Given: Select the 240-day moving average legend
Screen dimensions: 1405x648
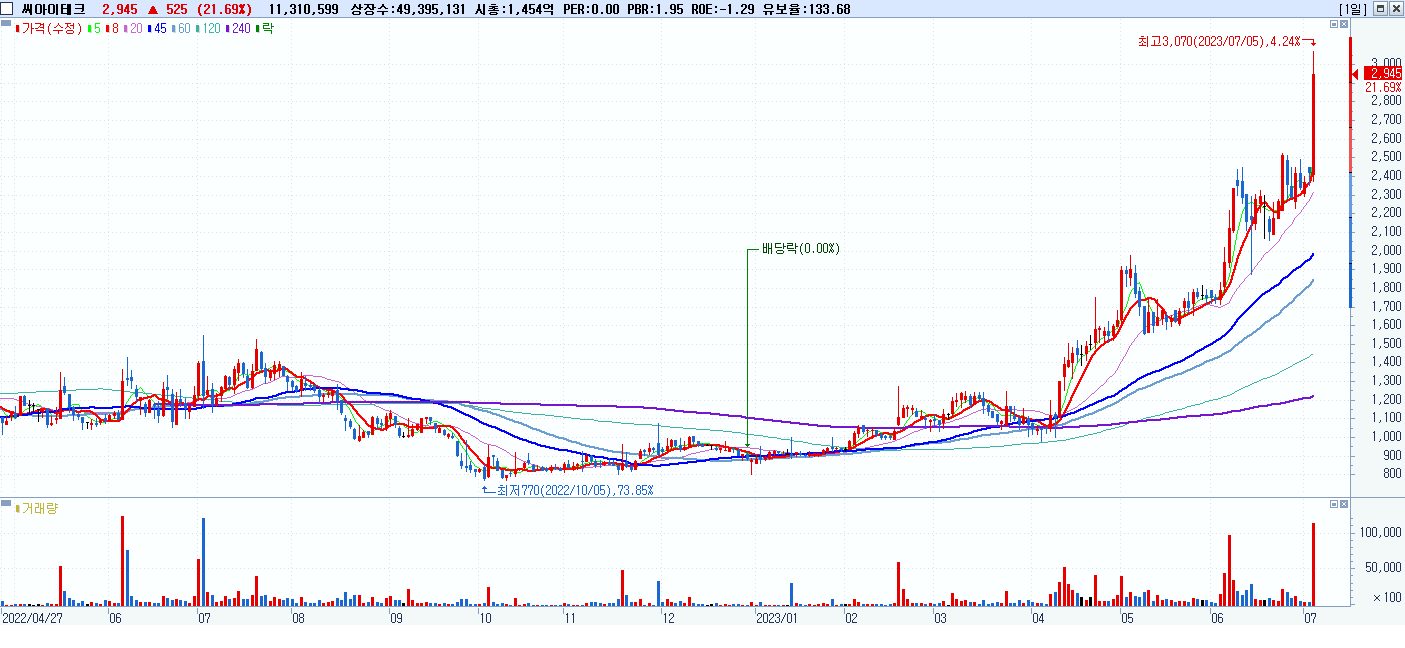Looking at the screenshot, I should point(238,29).
